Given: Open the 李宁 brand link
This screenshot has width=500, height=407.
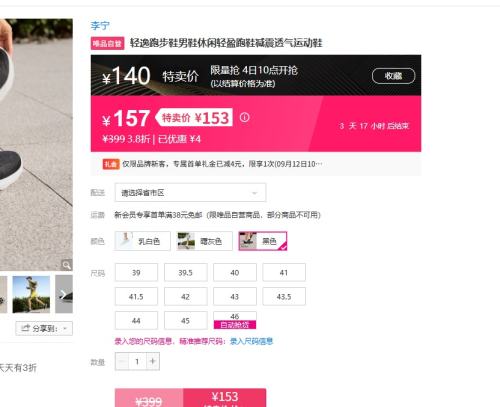Looking at the screenshot, I should pyautogui.click(x=100, y=25).
